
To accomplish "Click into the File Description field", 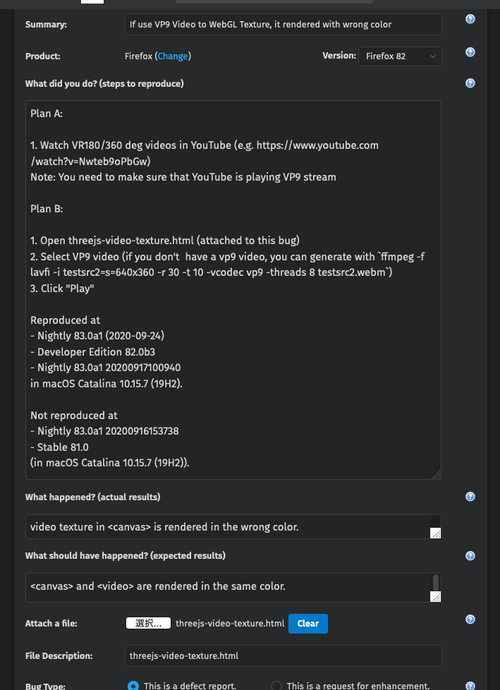I will pyautogui.click(x=283, y=656).
